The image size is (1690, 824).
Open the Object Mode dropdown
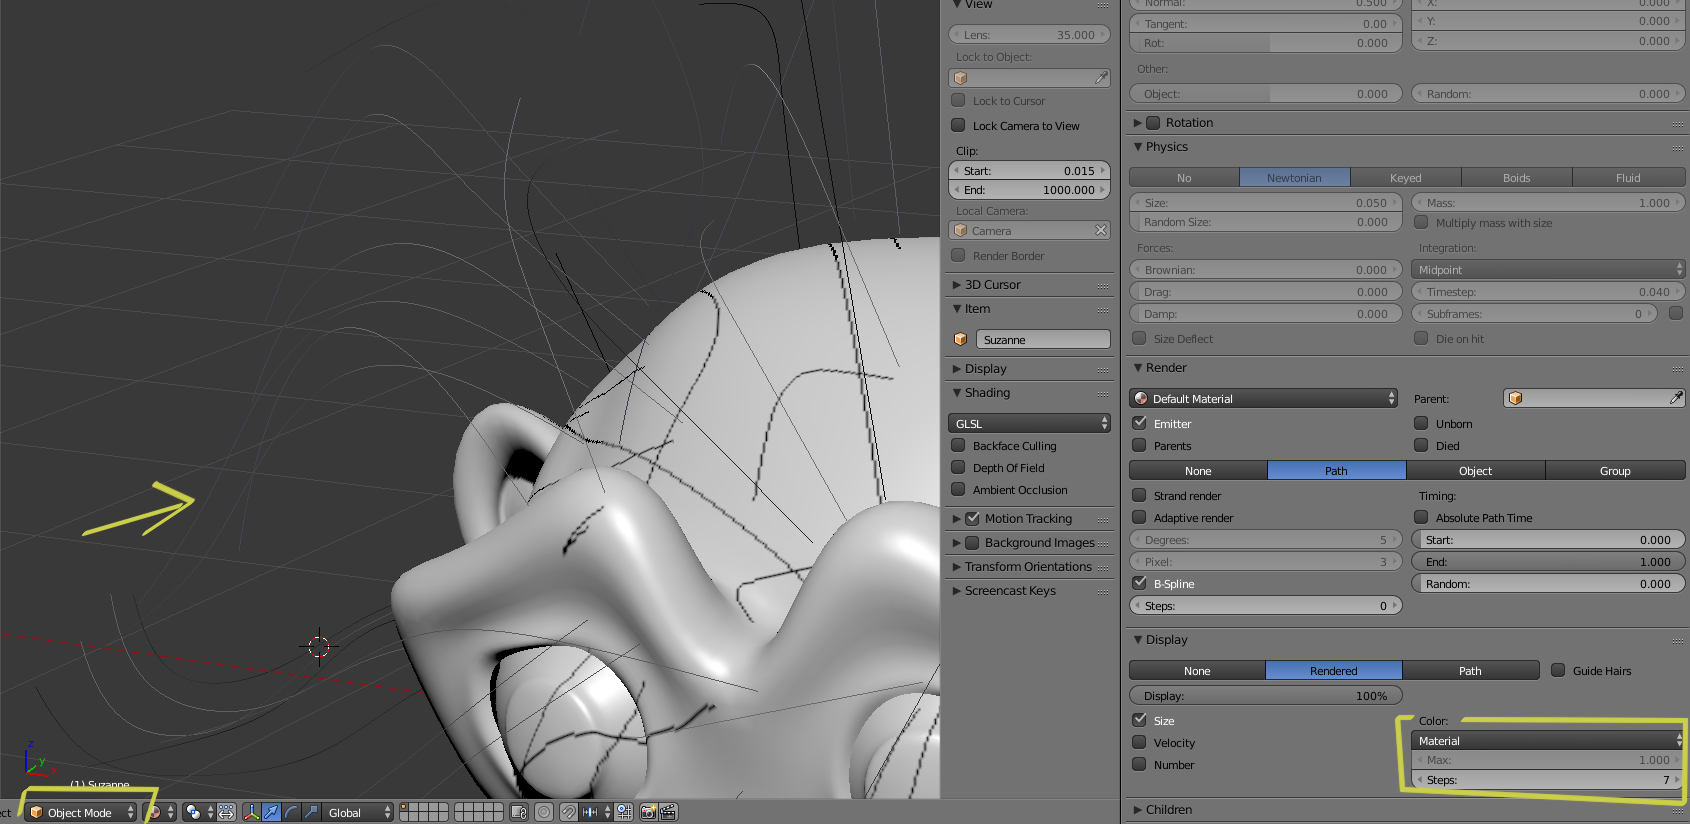pos(81,812)
